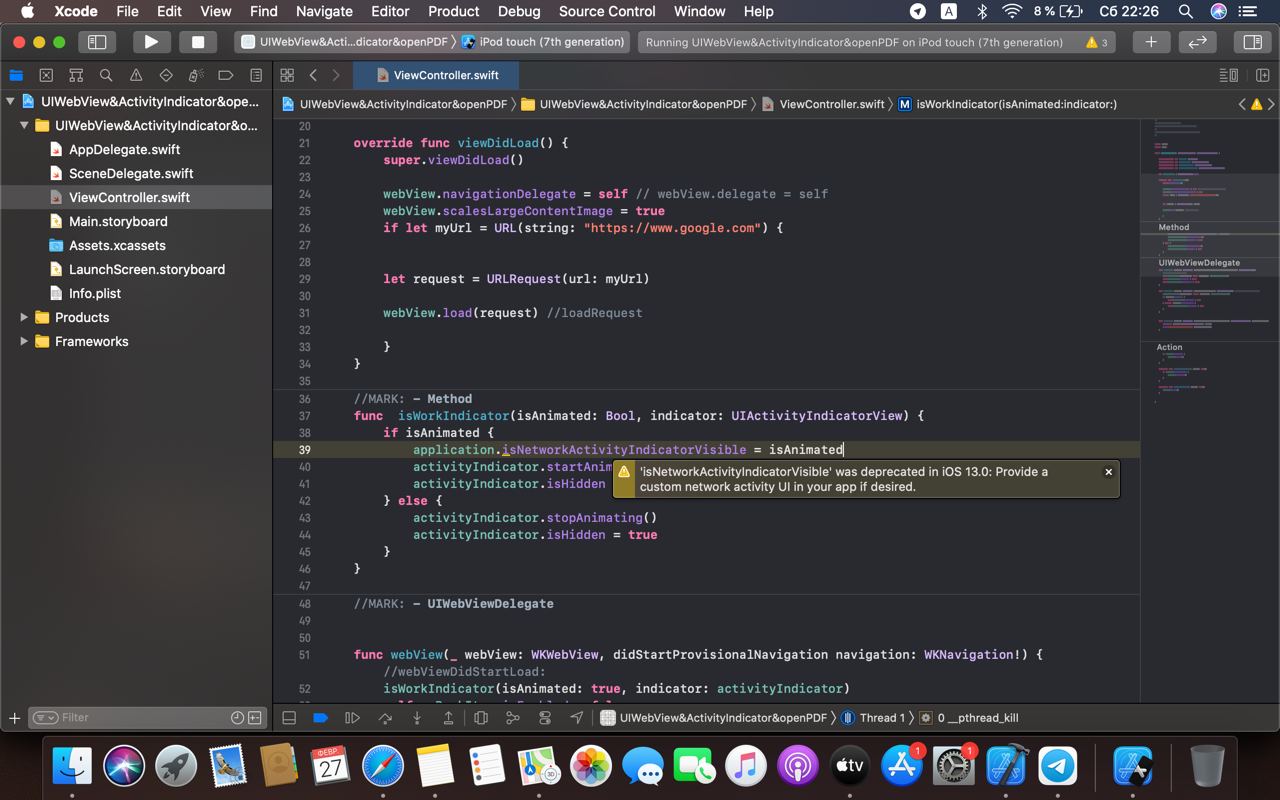Open Debug View Hierarchy icon in debug bar

[x=481, y=717]
